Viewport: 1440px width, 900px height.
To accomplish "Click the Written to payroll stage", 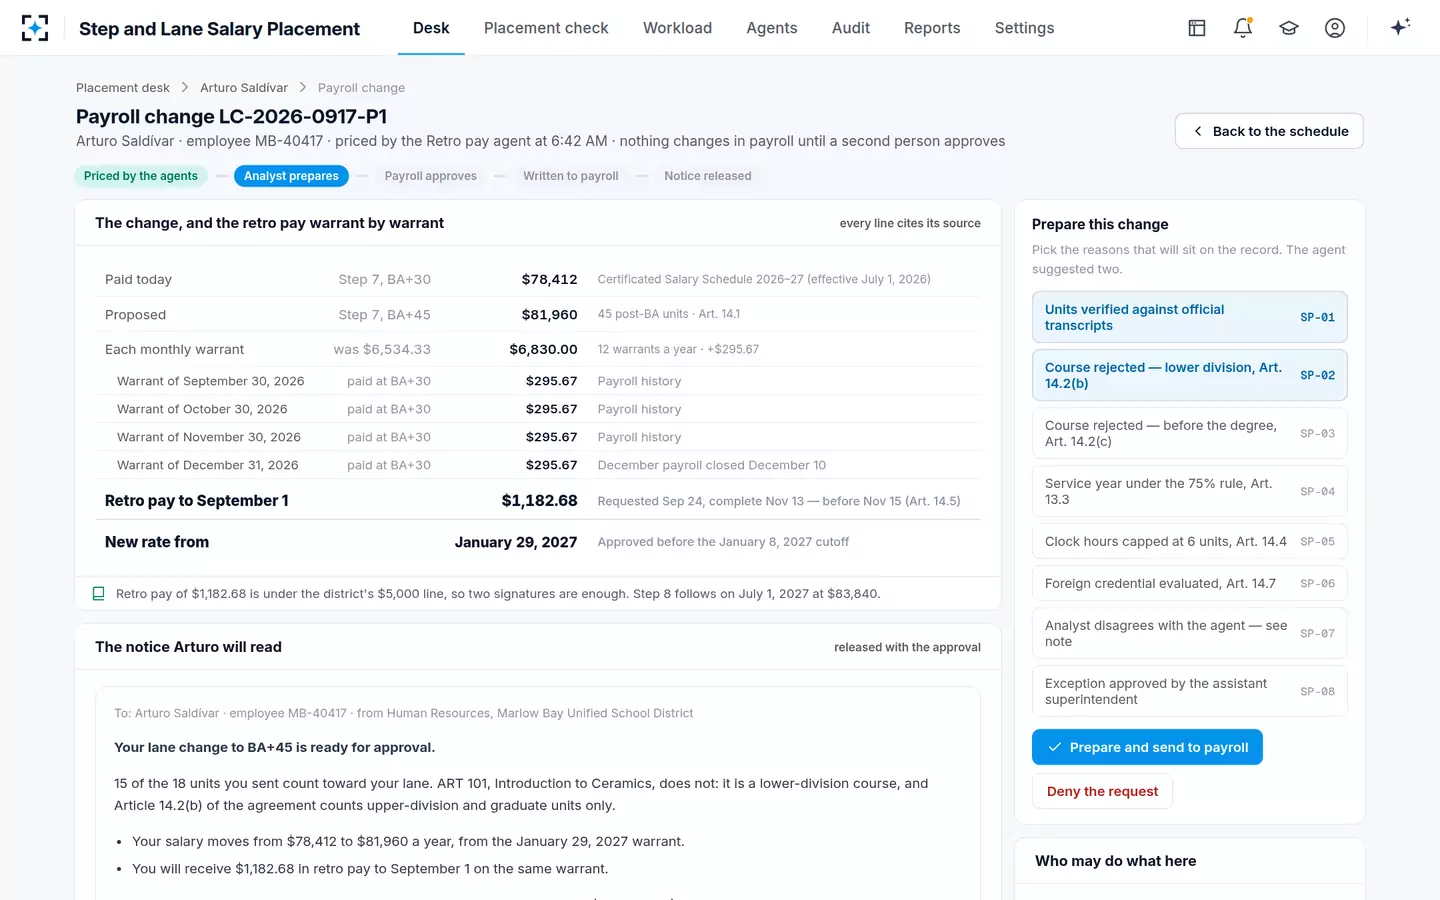I will click(x=571, y=176).
